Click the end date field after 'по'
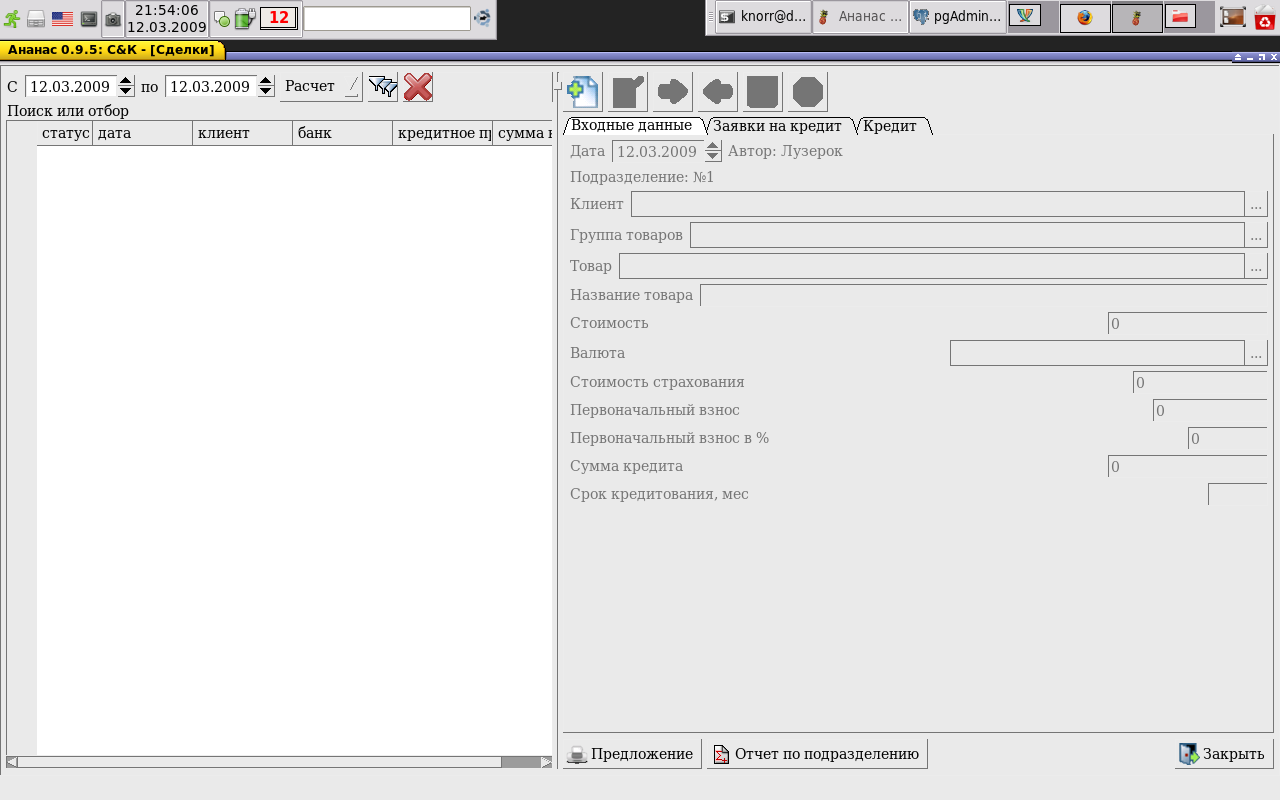 point(212,87)
